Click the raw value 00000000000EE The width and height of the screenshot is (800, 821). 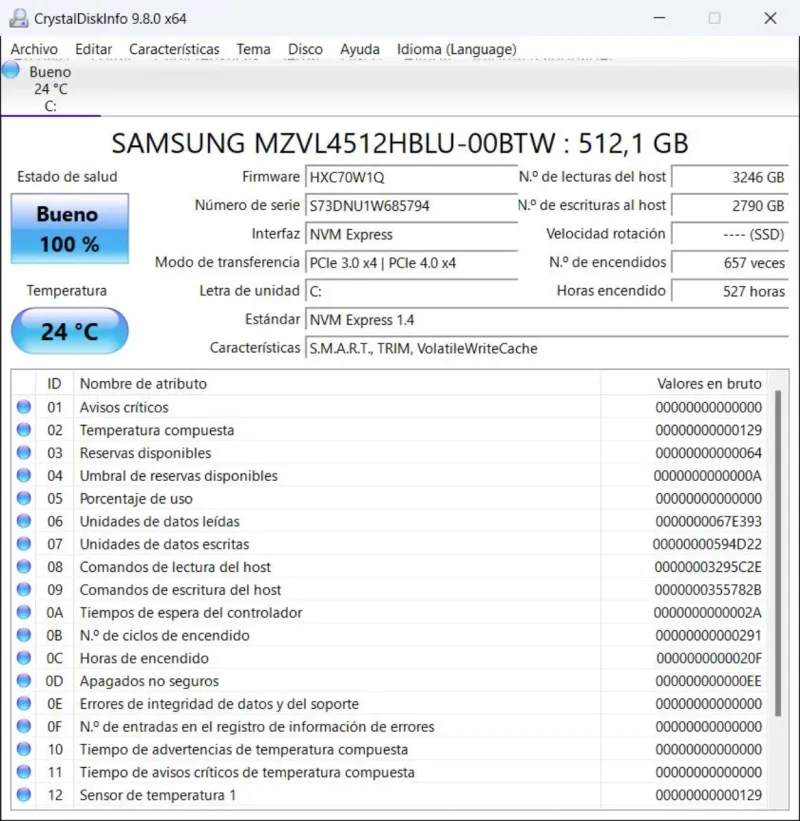[x=708, y=681]
